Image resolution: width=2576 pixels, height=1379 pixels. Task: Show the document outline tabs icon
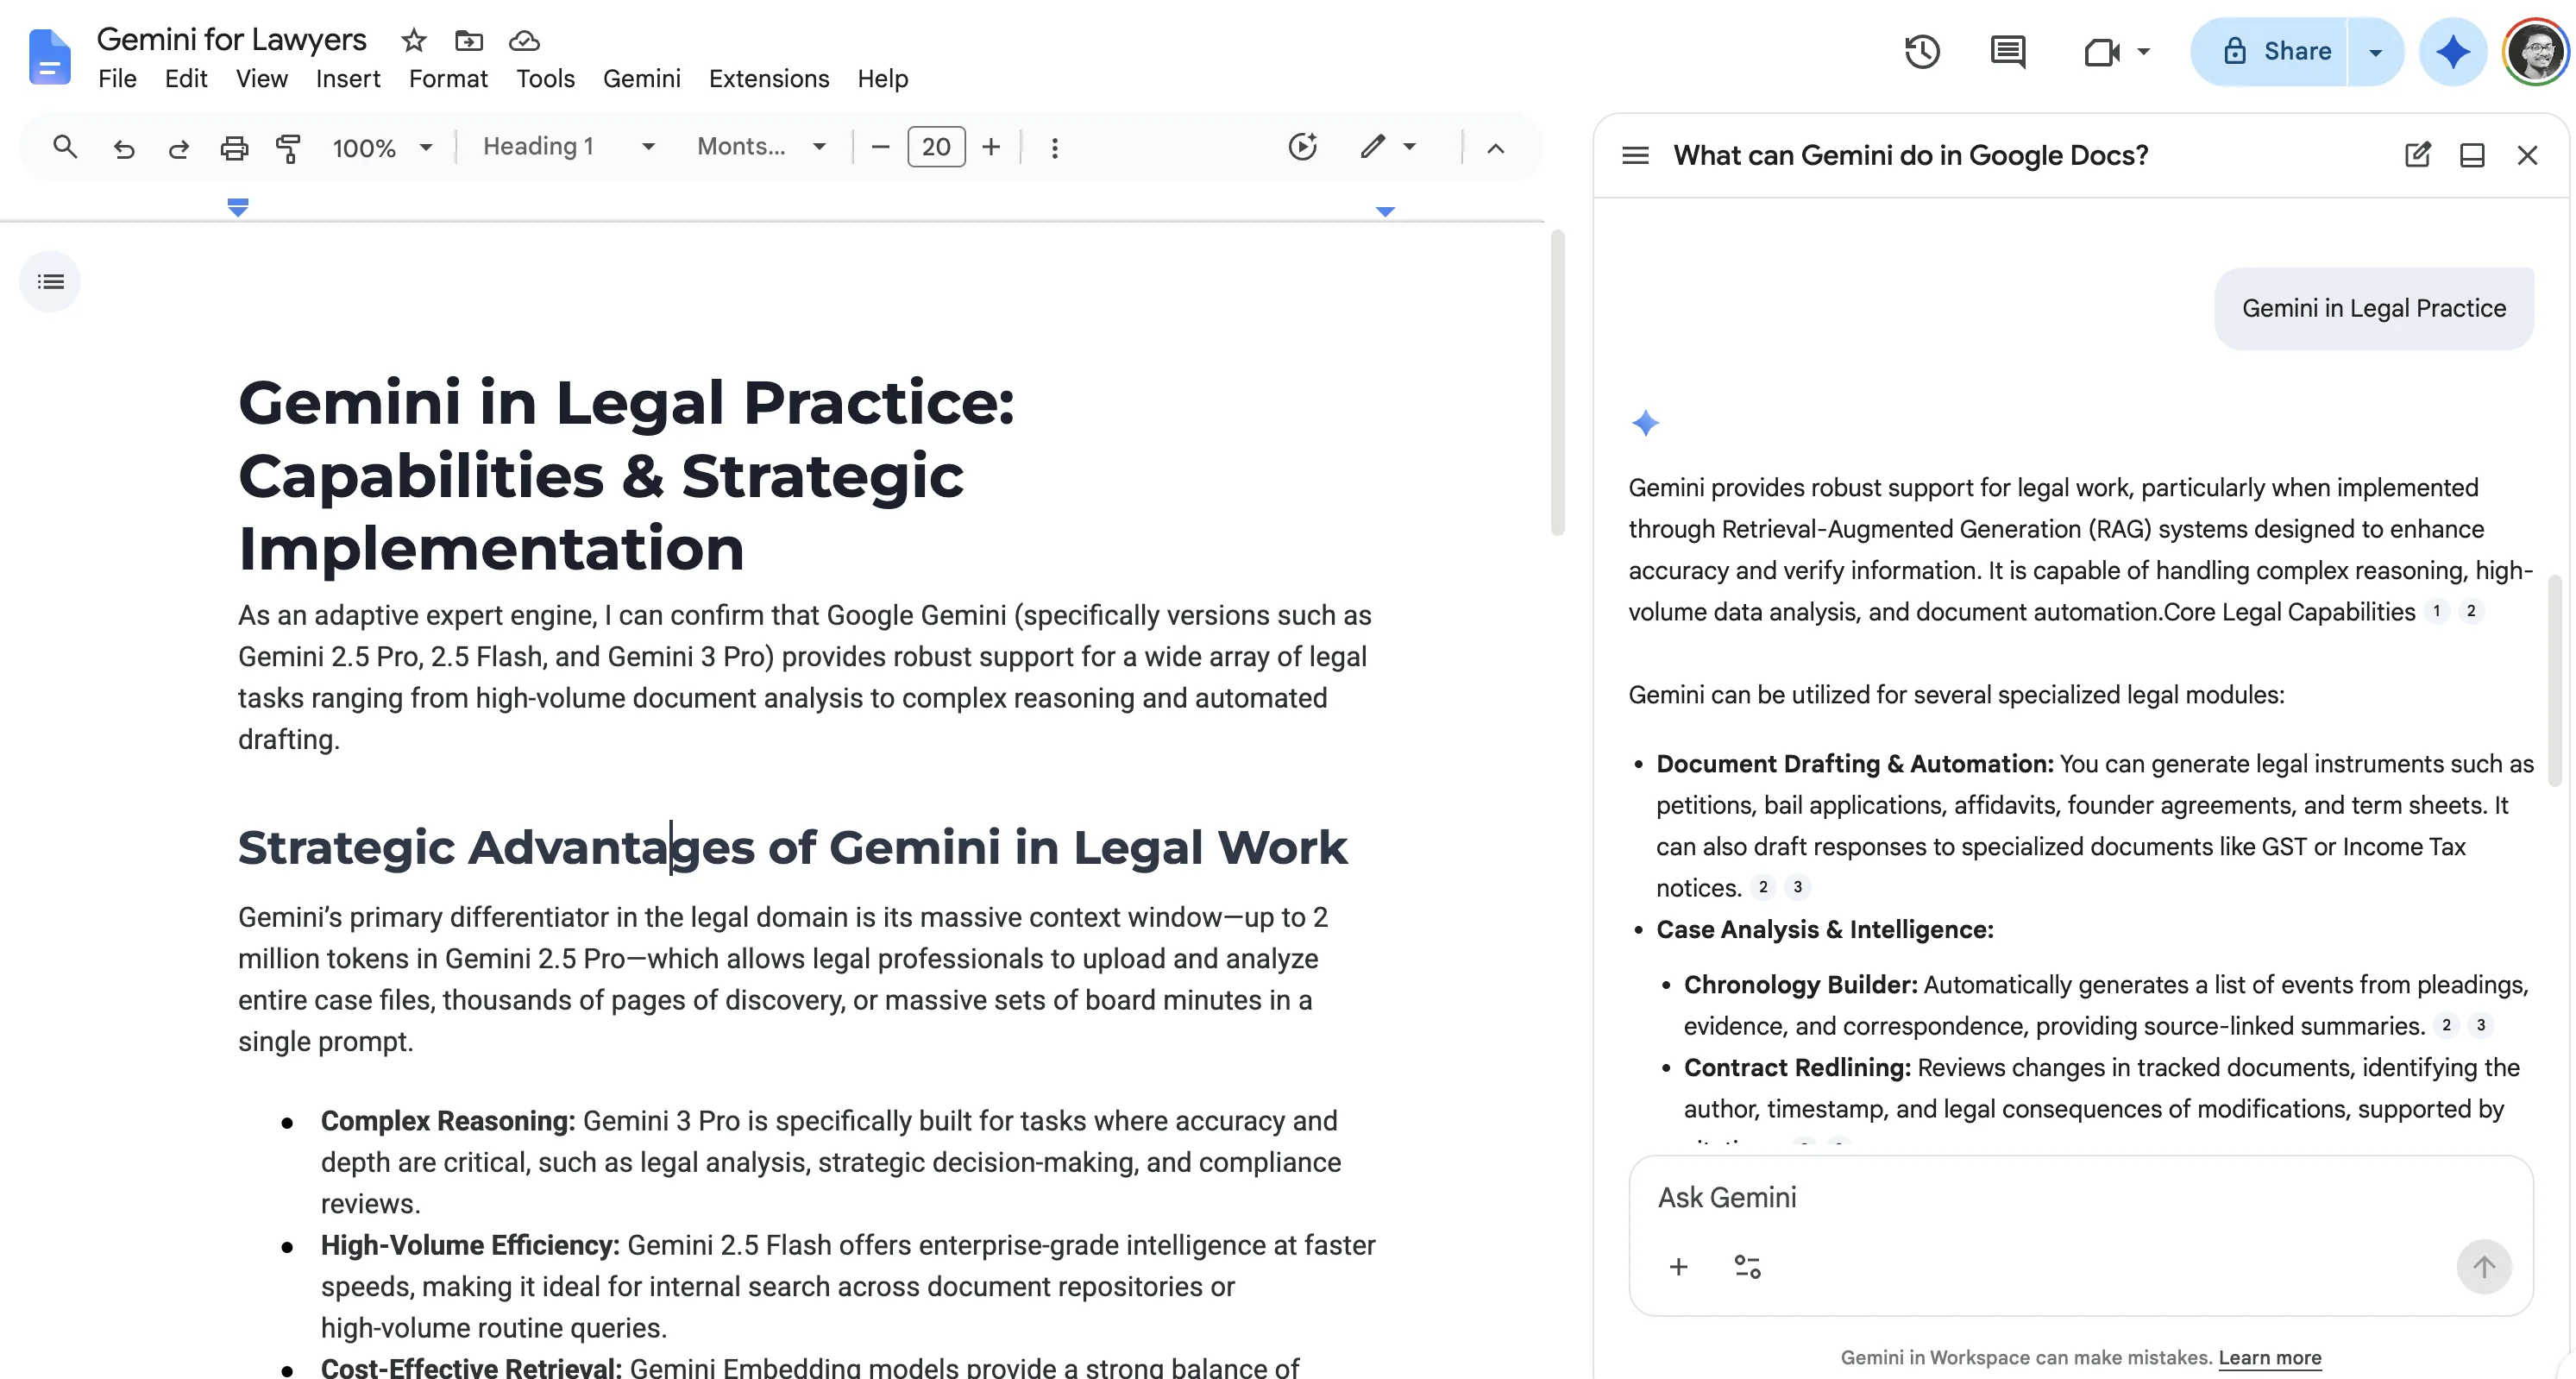(50, 282)
